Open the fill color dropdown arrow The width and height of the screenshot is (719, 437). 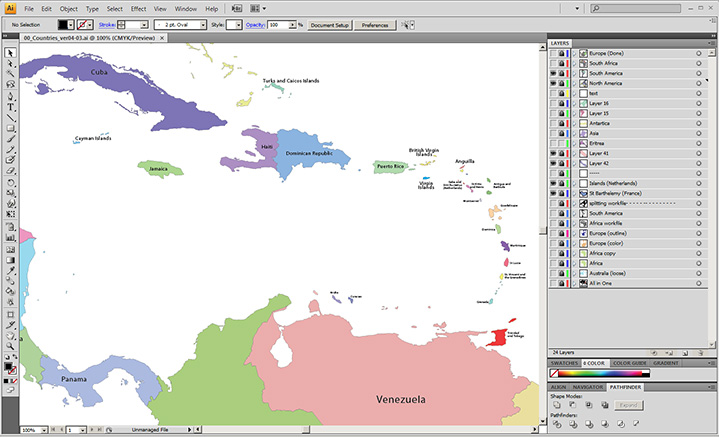coord(73,24)
